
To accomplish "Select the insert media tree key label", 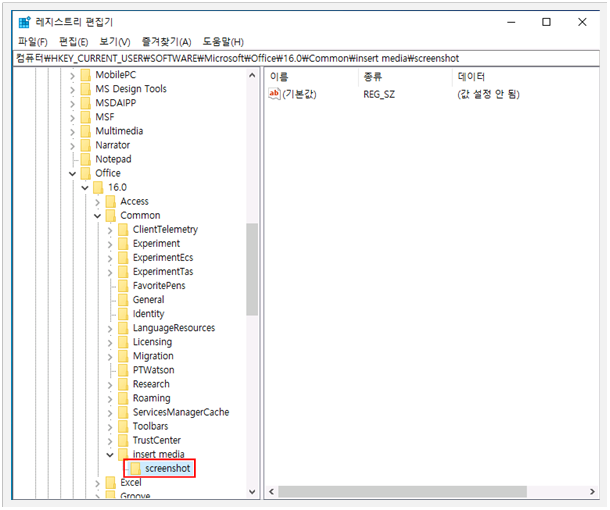I will 158,454.
